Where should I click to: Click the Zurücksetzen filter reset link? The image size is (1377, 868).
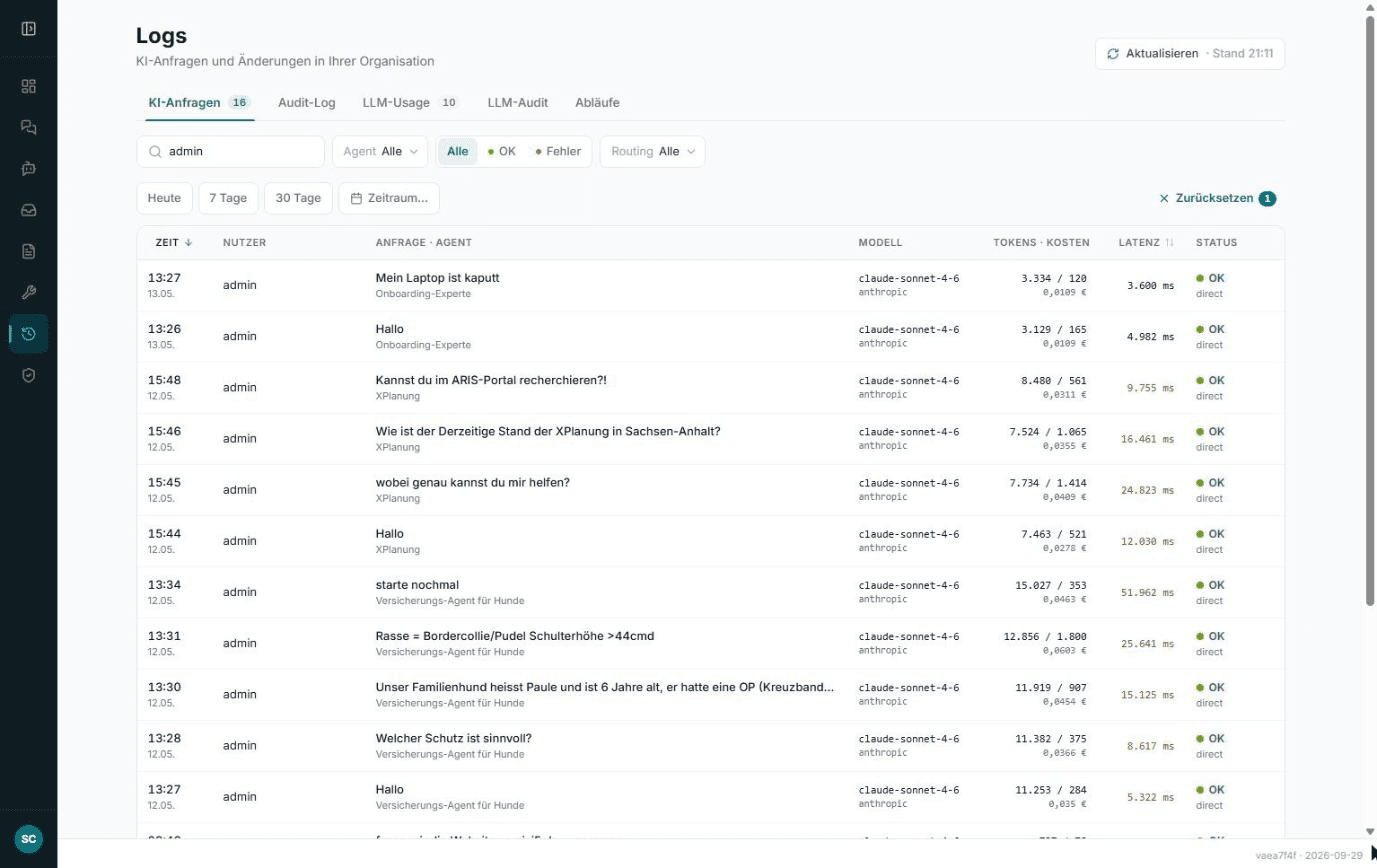pos(1217,198)
